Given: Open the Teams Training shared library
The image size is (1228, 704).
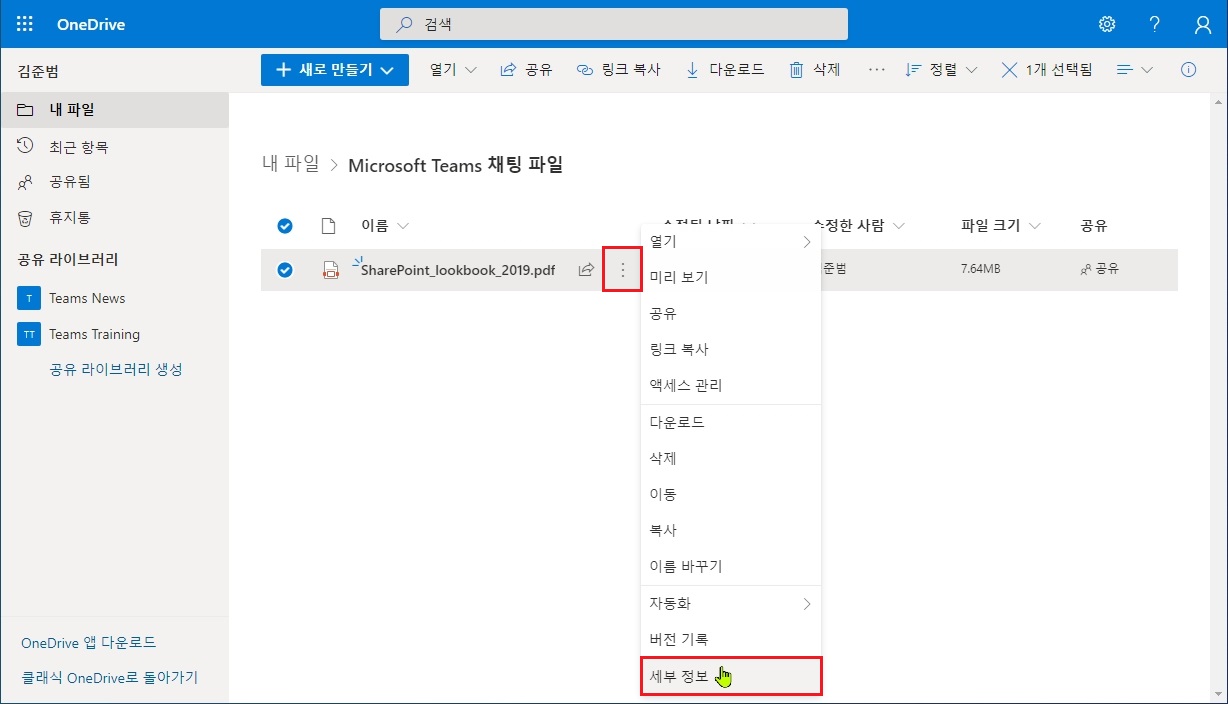Looking at the screenshot, I should pyautogui.click(x=114, y=334).
